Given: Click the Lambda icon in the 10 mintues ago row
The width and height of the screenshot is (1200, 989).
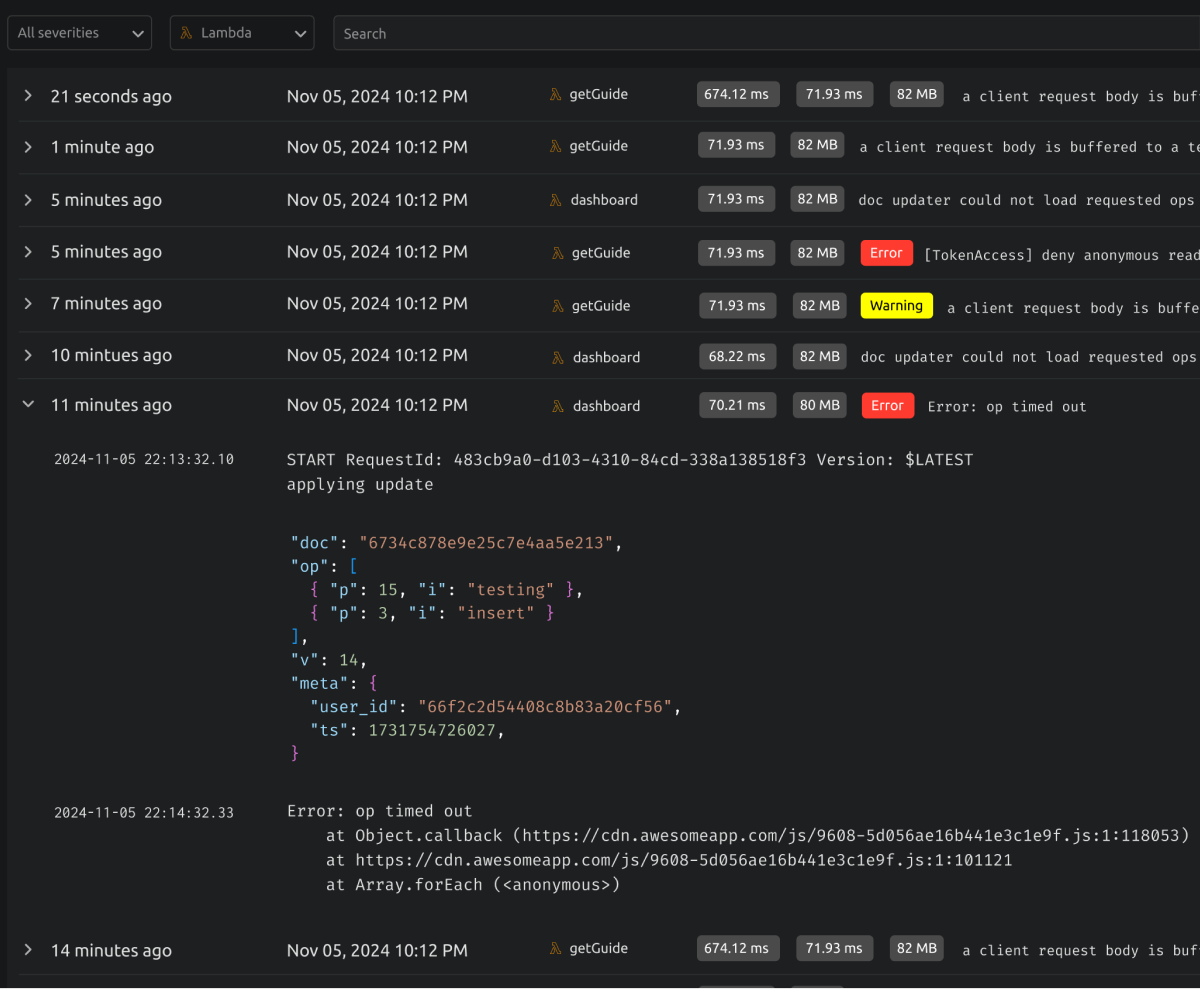Looking at the screenshot, I should [558, 357].
